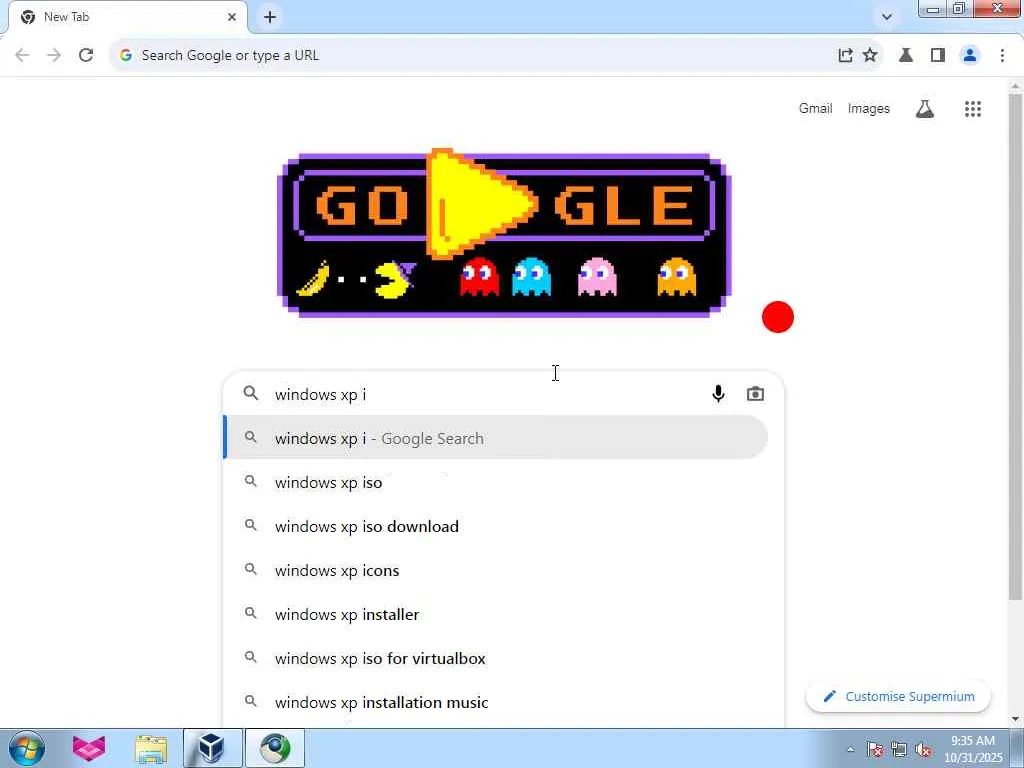Image resolution: width=1024 pixels, height=768 pixels.
Task: Open the Google apps grid
Action: (972, 109)
